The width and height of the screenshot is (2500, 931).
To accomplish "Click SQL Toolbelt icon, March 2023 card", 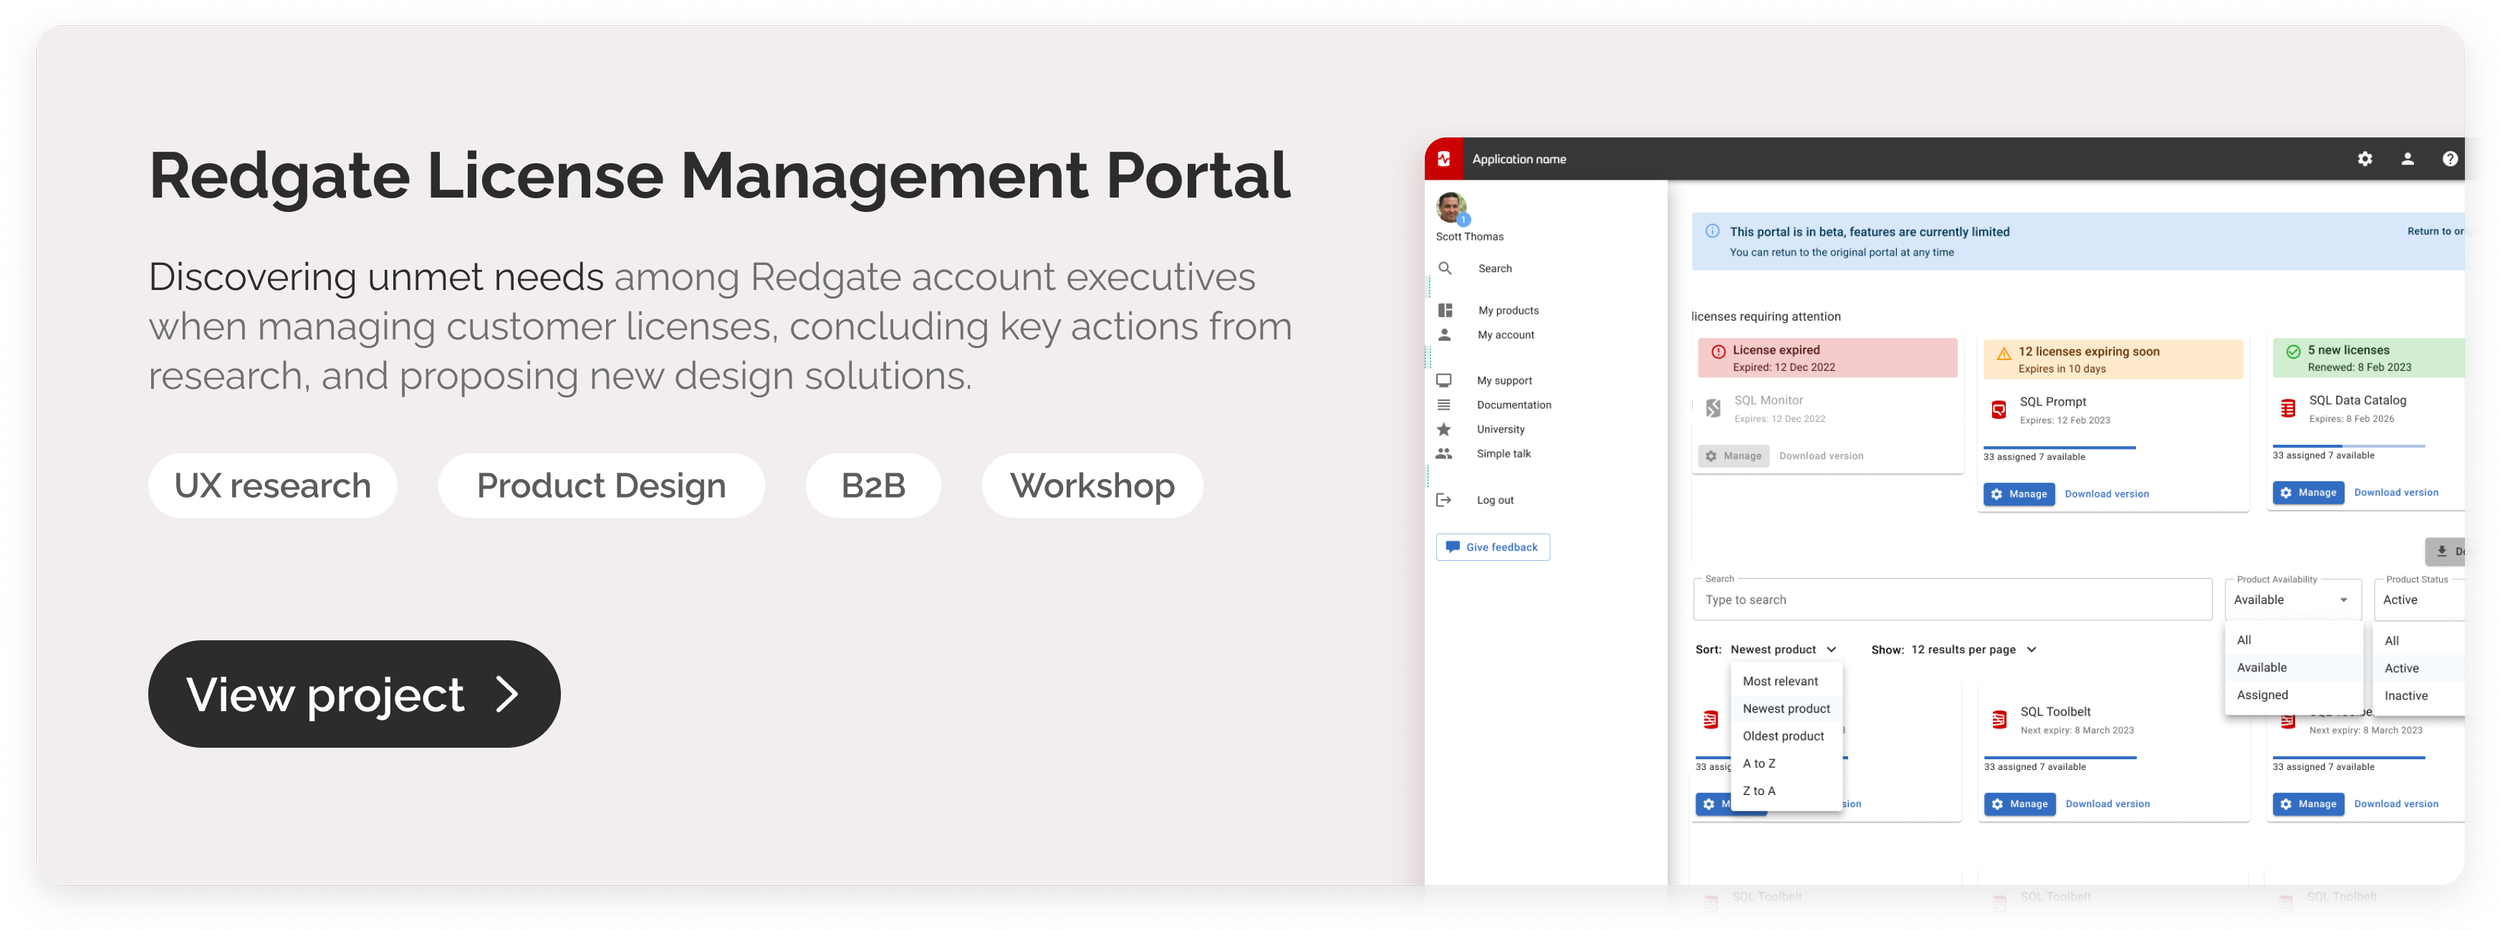I will point(1999,720).
